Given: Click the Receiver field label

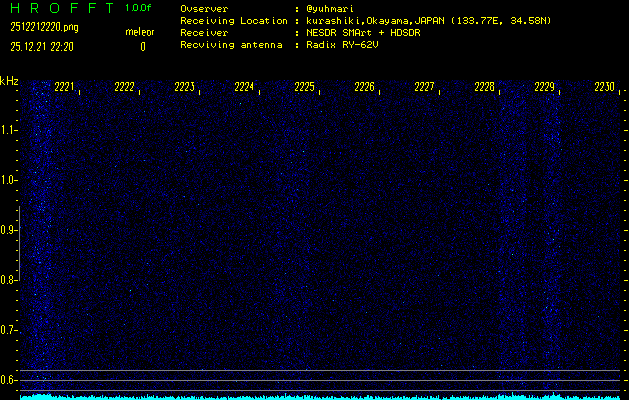Looking at the screenshot, I should (x=204, y=33).
